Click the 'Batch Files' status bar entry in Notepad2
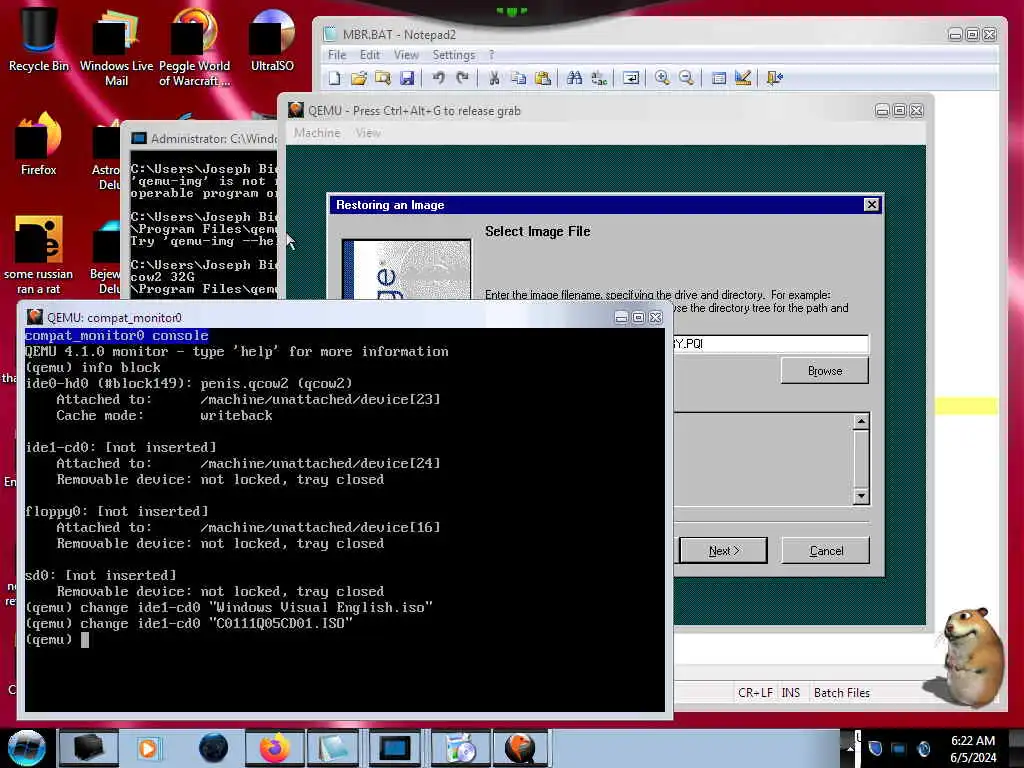Viewport: 1024px width, 768px height. 842,693
